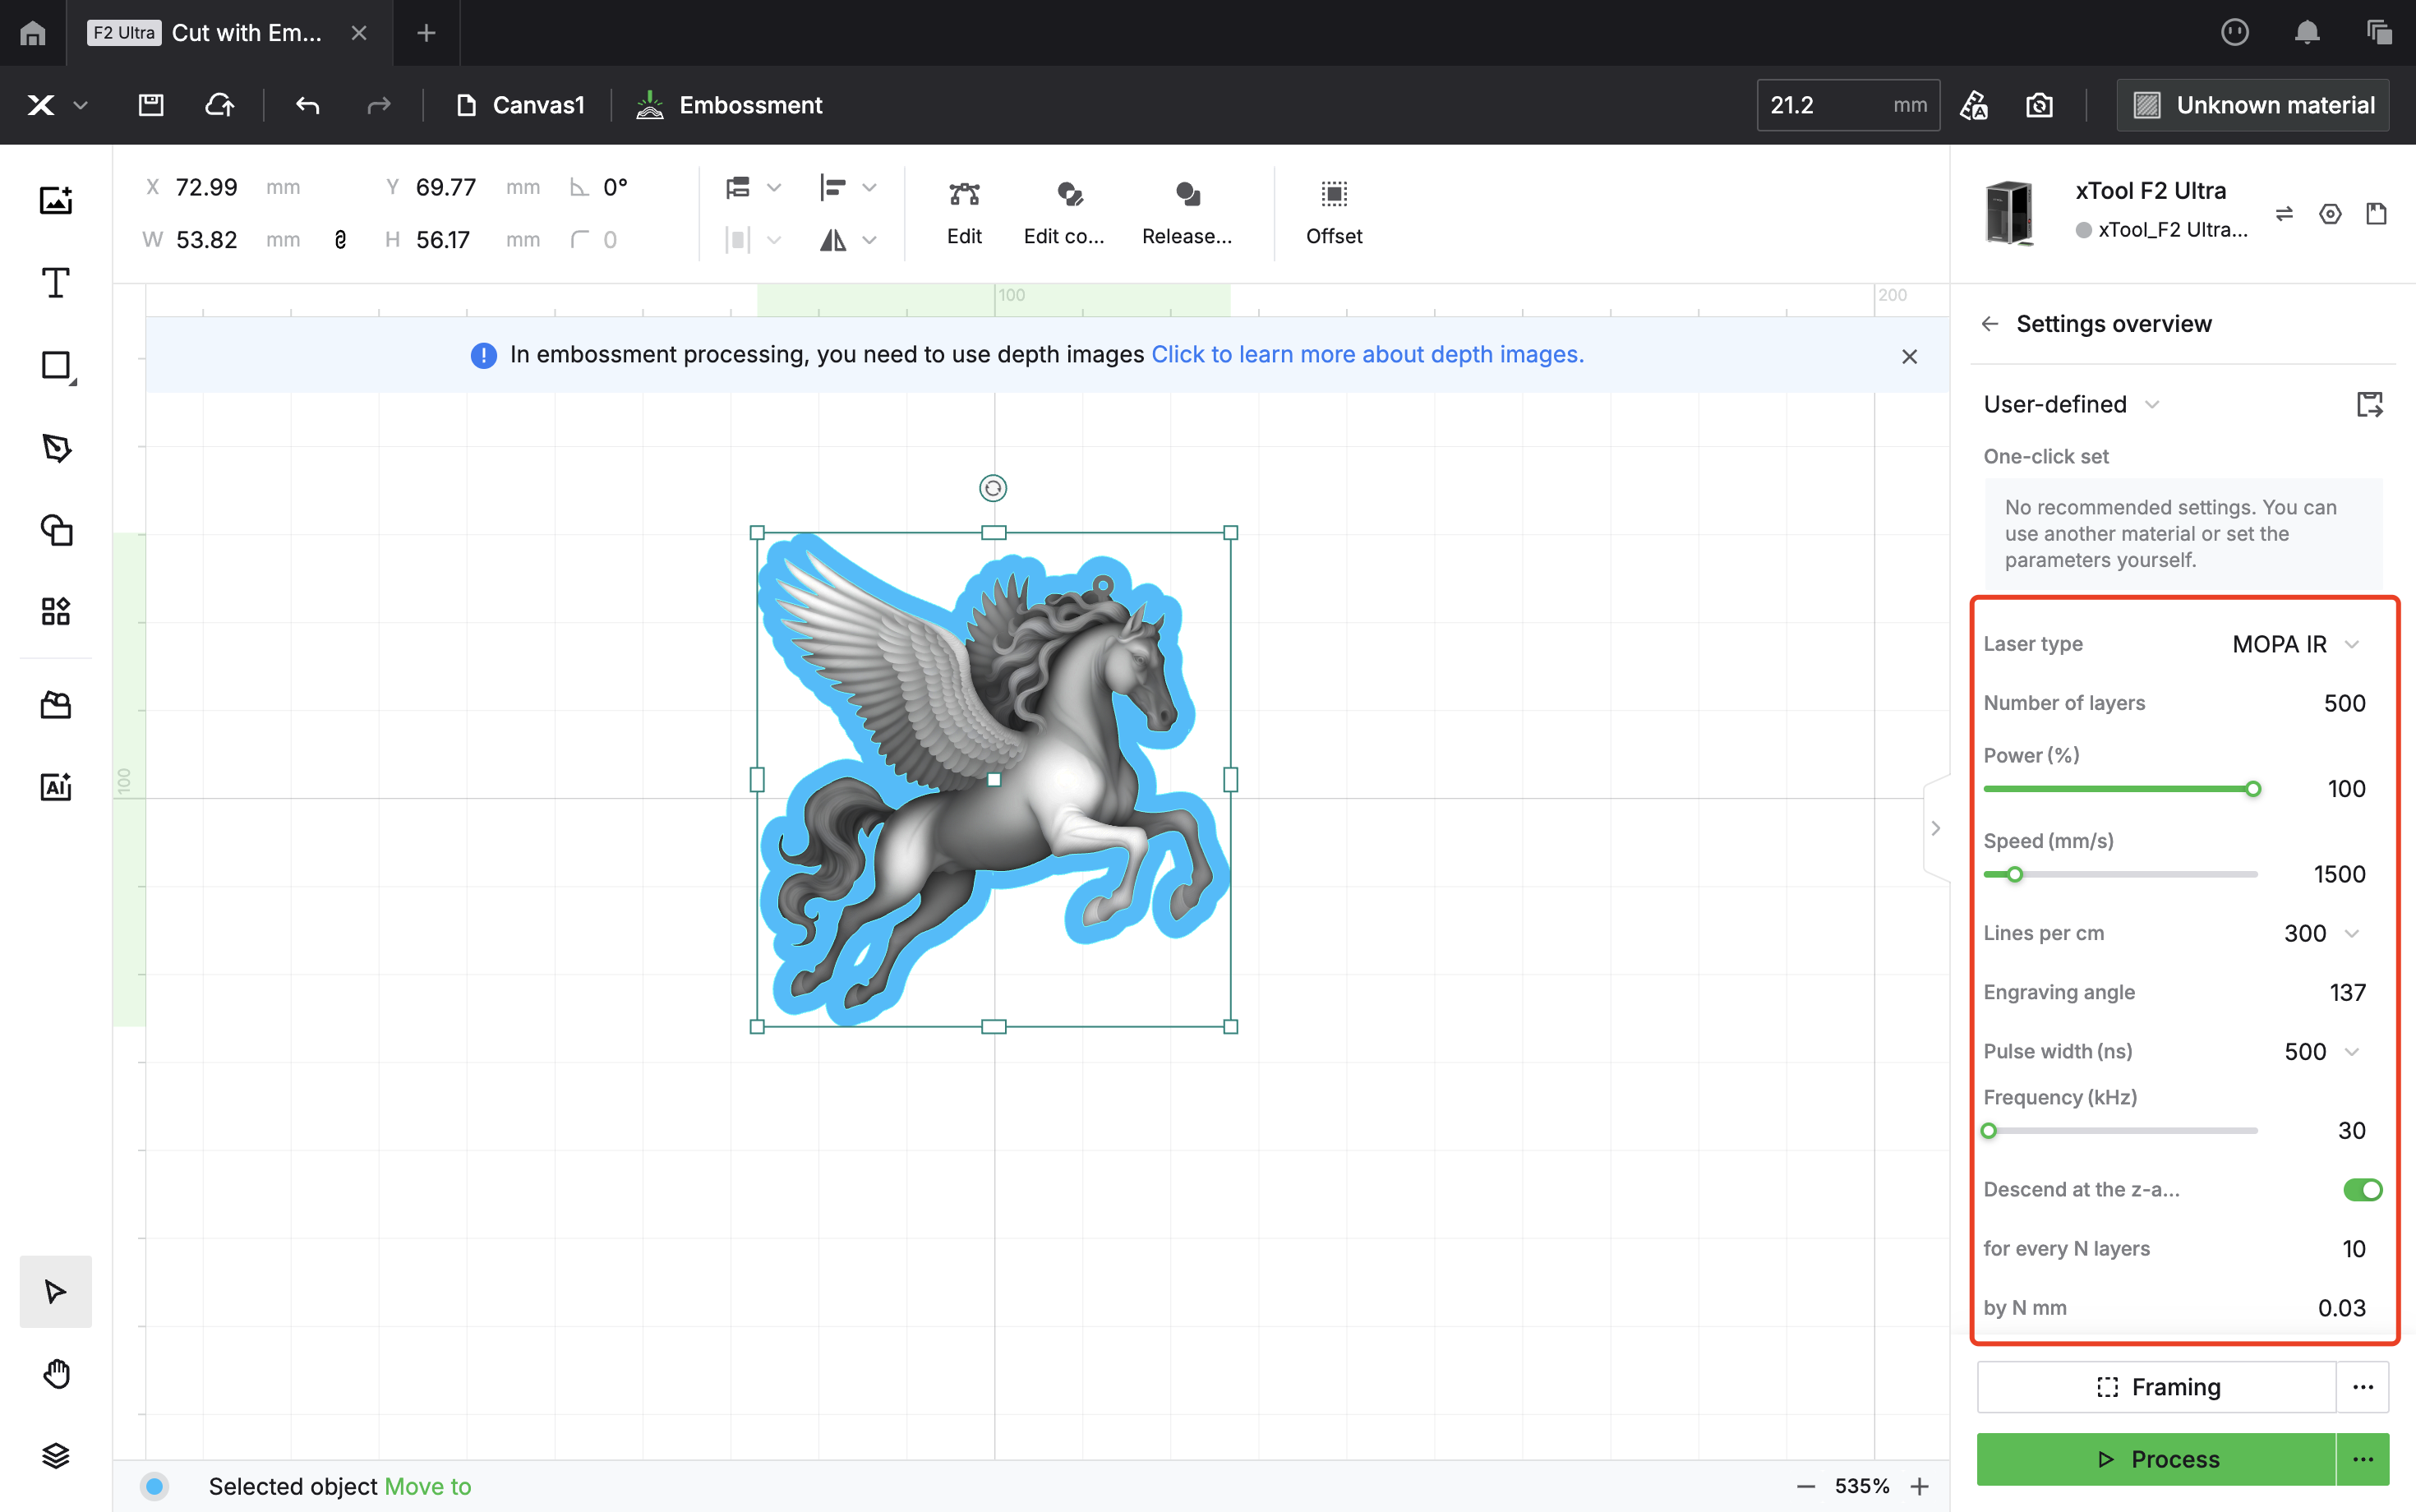Viewport: 2416px width, 1512px height.
Task: Adjust the Power (%) slider
Action: click(x=2120, y=789)
